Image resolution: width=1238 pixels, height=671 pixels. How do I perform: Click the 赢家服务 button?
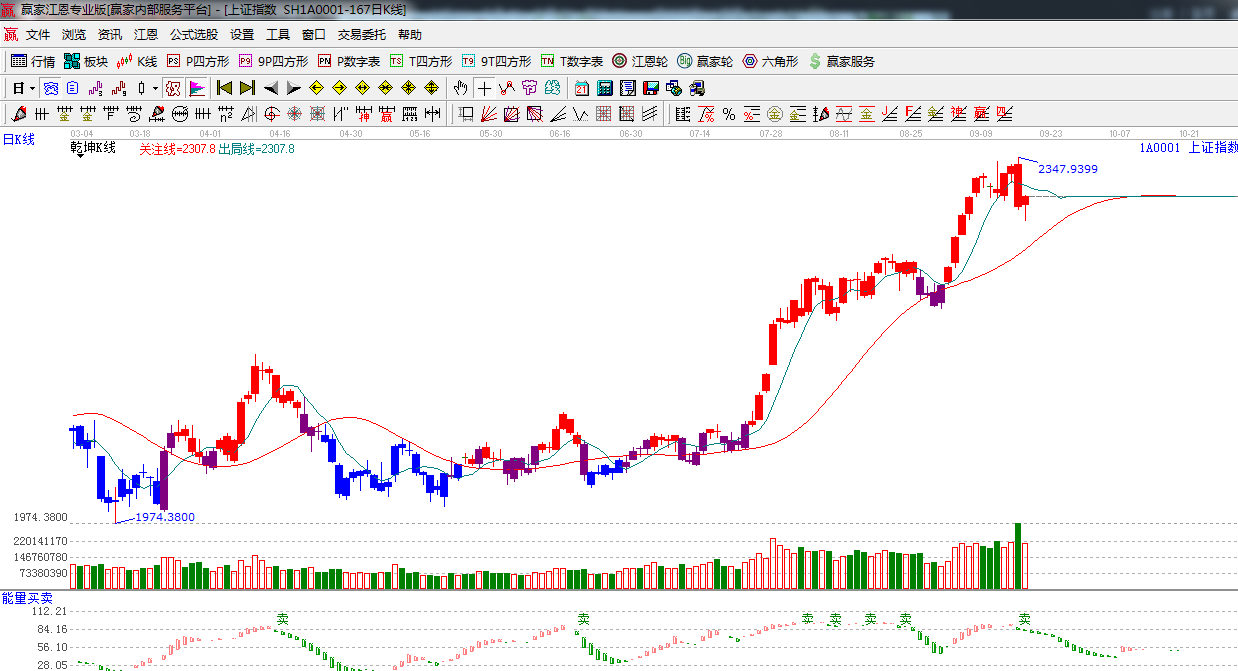841,61
